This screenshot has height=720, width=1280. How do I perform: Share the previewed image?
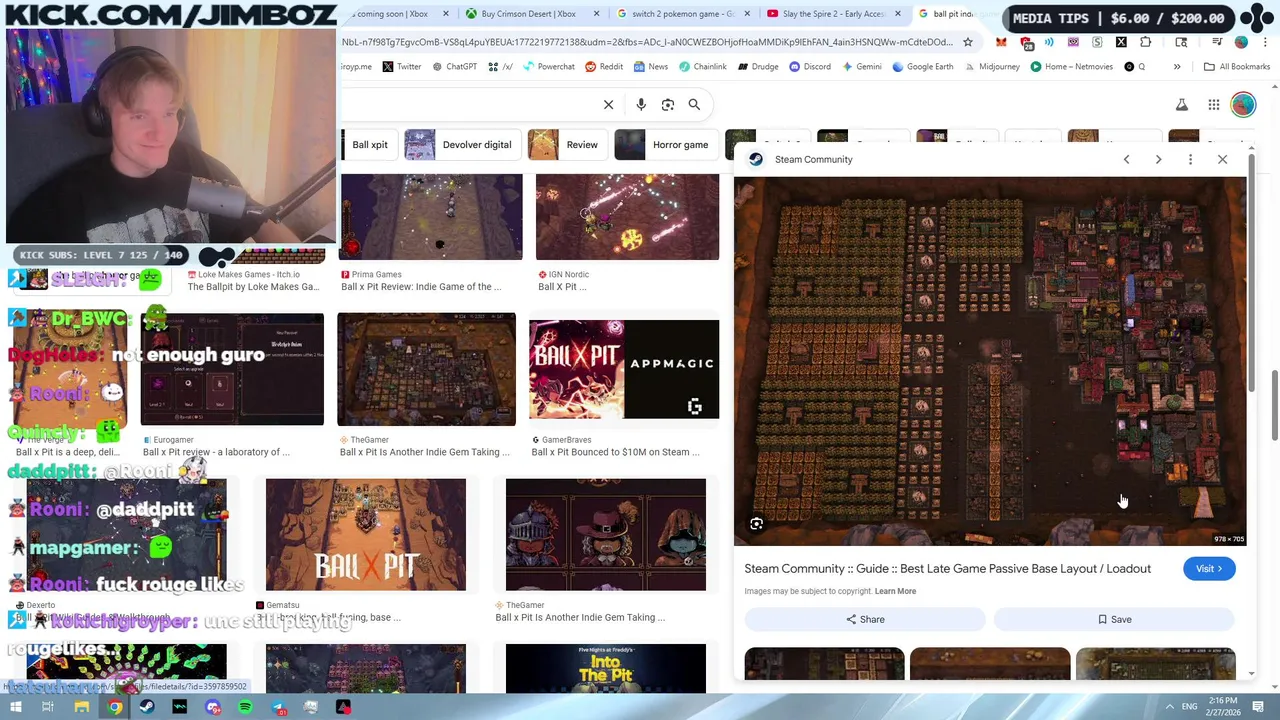[865, 619]
